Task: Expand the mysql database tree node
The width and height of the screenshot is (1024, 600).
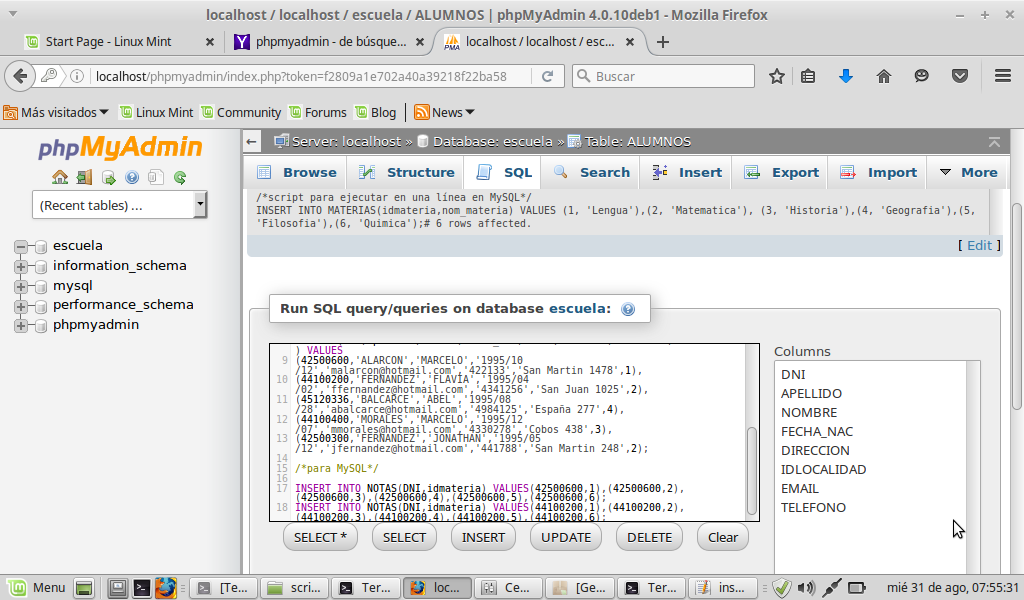Action: click(20, 286)
